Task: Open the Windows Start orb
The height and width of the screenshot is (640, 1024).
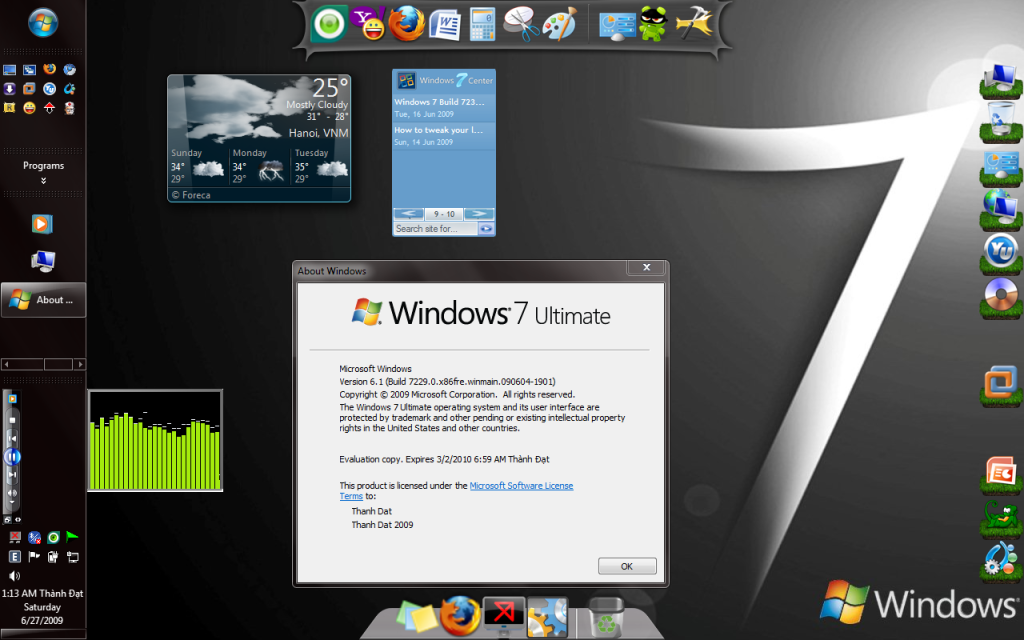Action: 42,22
